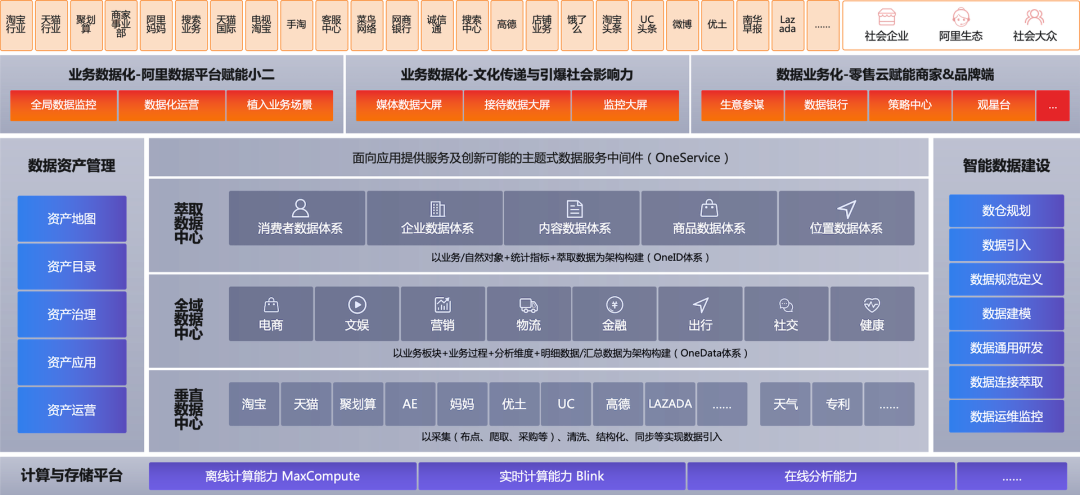Select 实时计算能力 Blink bar
The image size is (1080, 495).
[x=552, y=476]
